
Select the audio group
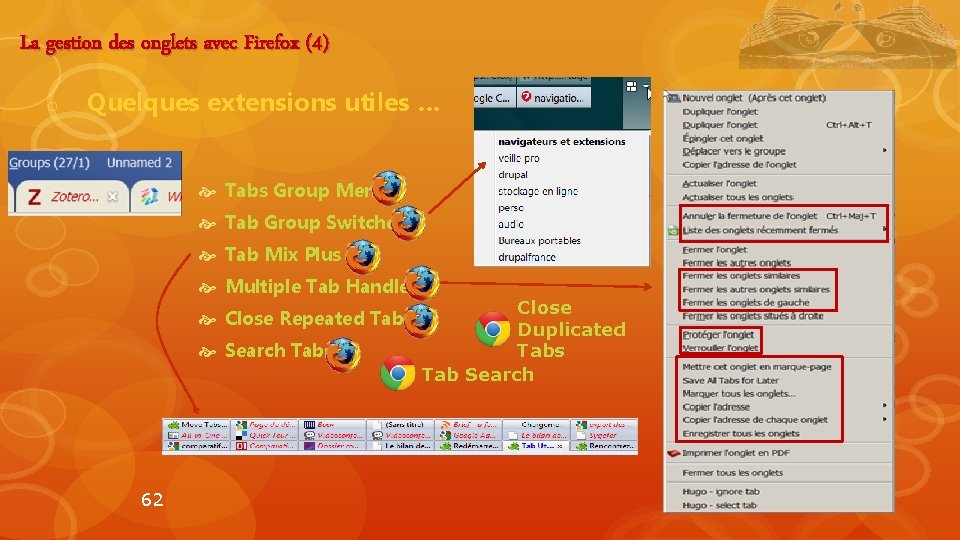pos(511,224)
